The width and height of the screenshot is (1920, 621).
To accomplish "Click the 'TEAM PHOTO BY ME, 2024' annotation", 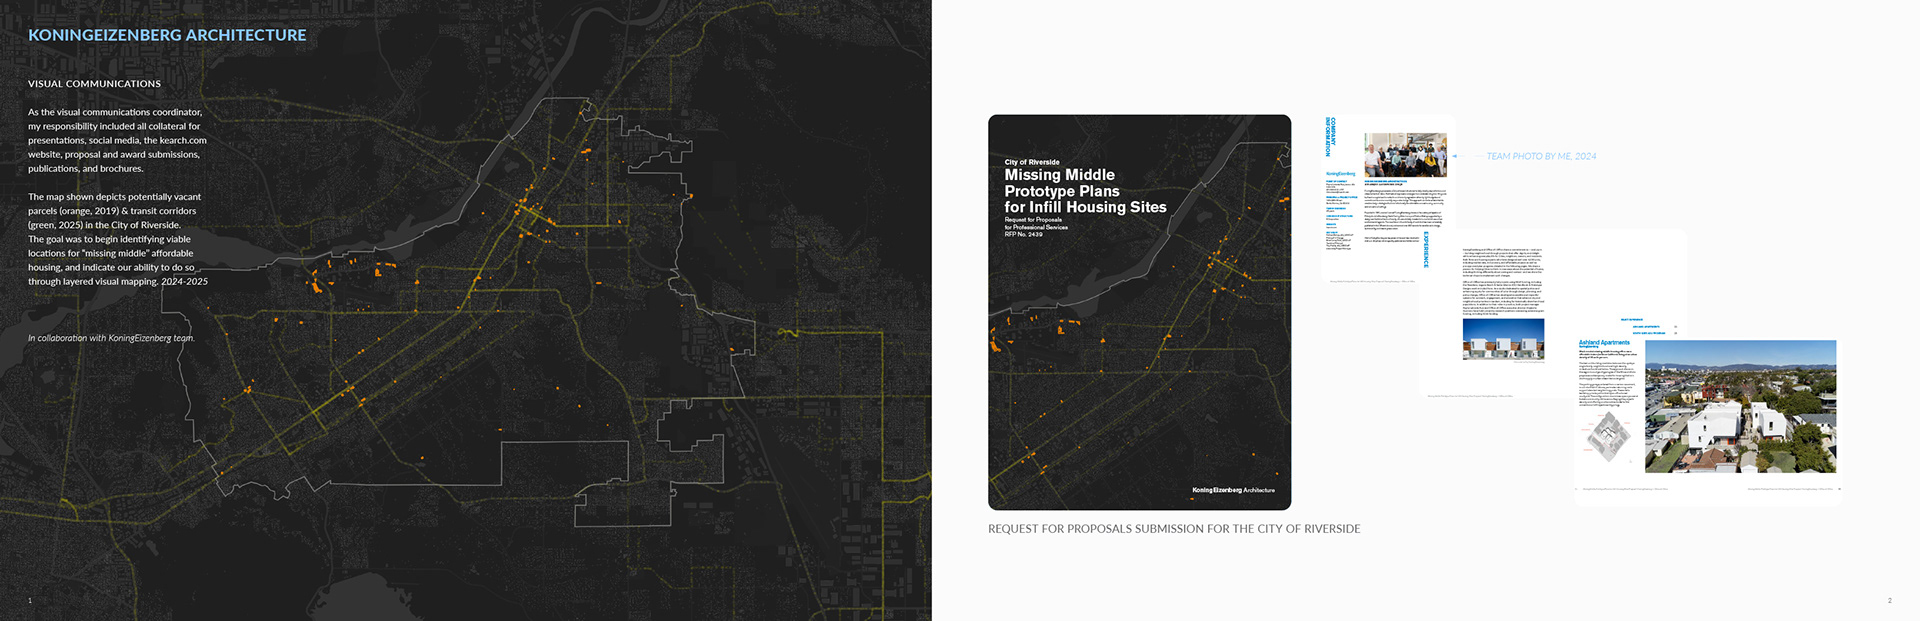I will point(1541,156).
